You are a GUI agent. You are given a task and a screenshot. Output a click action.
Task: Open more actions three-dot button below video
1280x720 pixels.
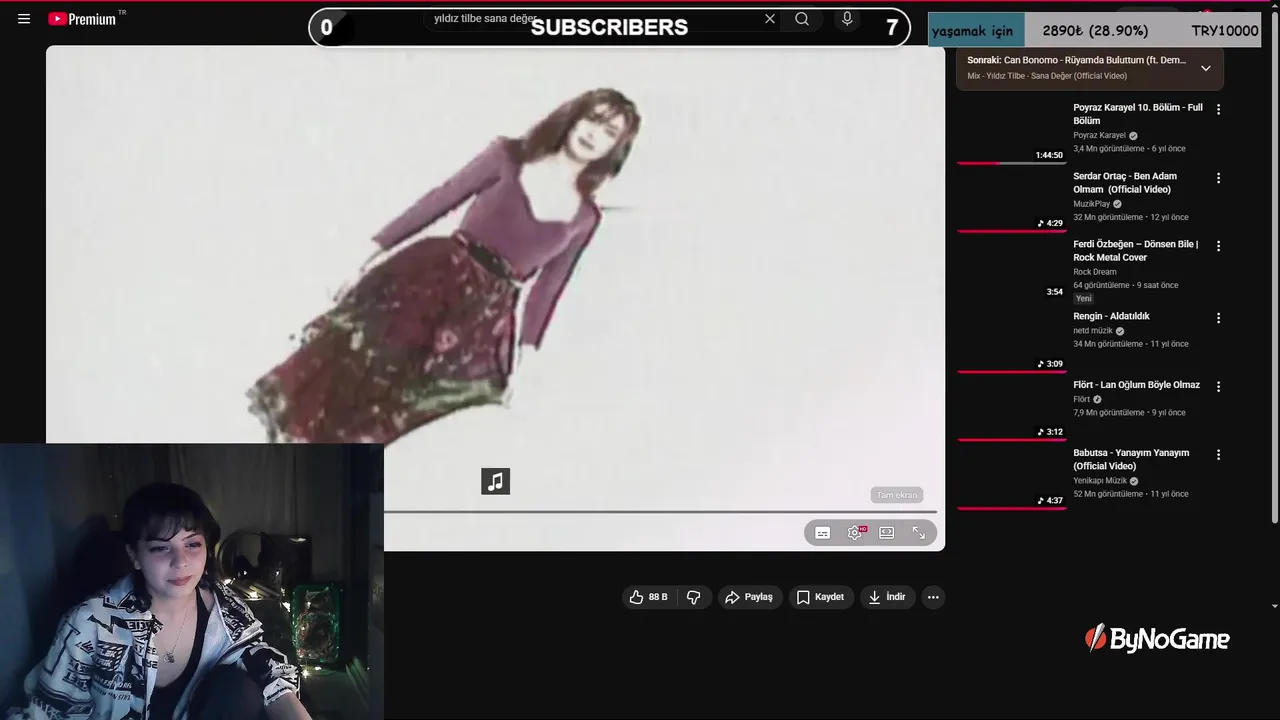click(x=933, y=597)
